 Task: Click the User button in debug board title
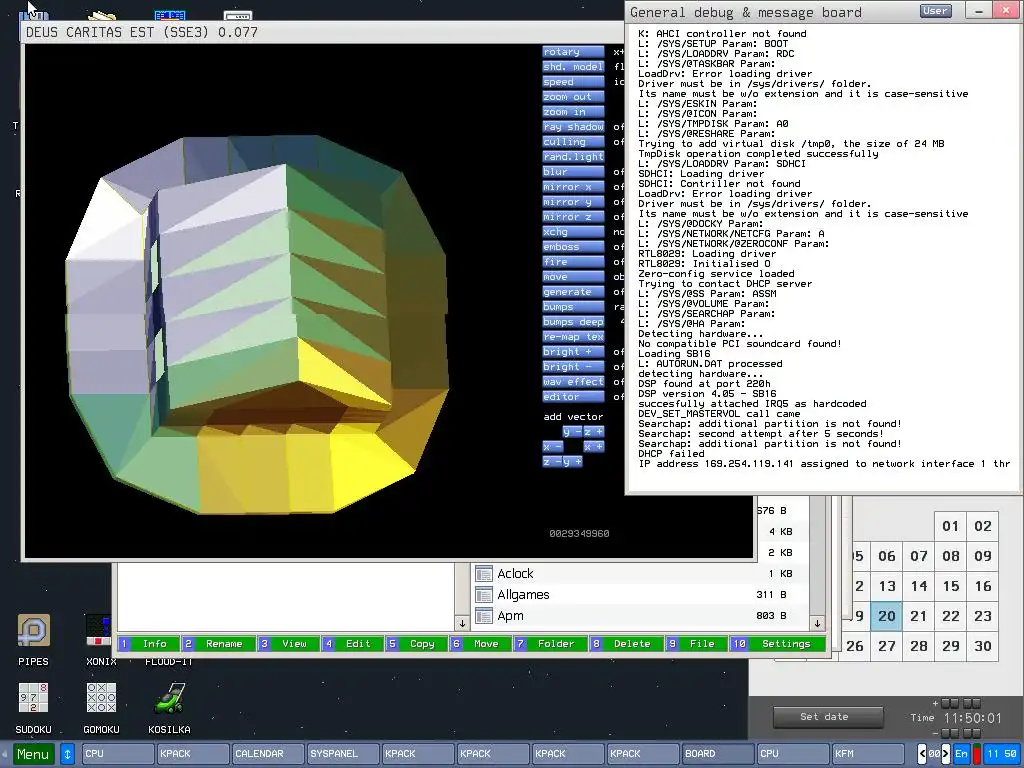point(936,10)
